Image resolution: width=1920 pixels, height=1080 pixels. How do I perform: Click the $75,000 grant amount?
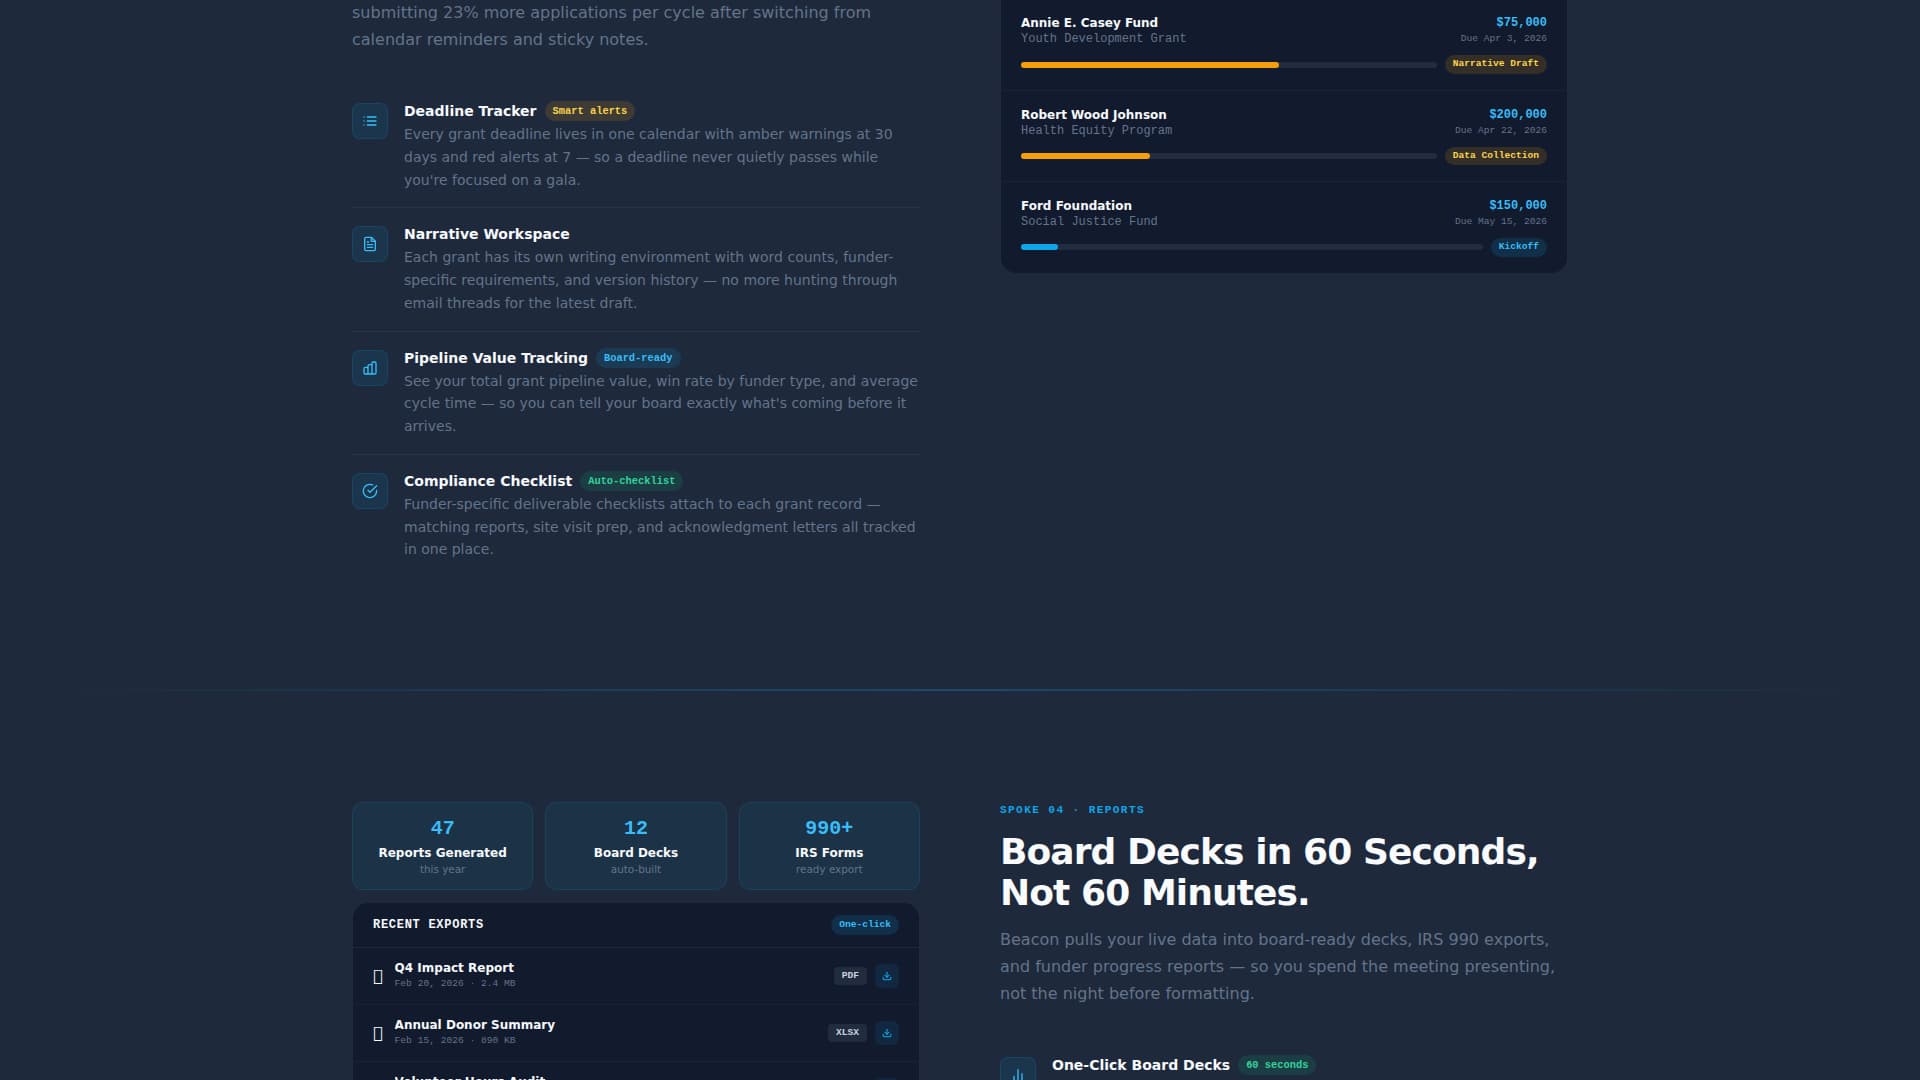1521,22
